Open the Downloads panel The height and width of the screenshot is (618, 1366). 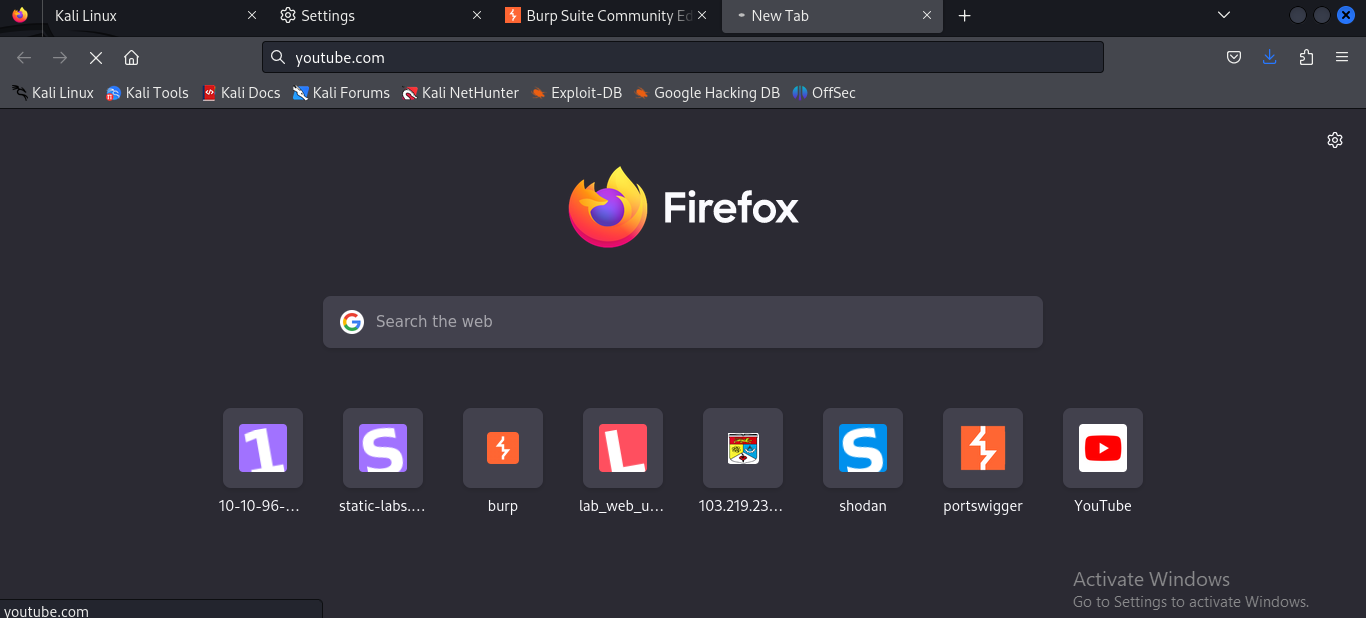(x=1270, y=58)
